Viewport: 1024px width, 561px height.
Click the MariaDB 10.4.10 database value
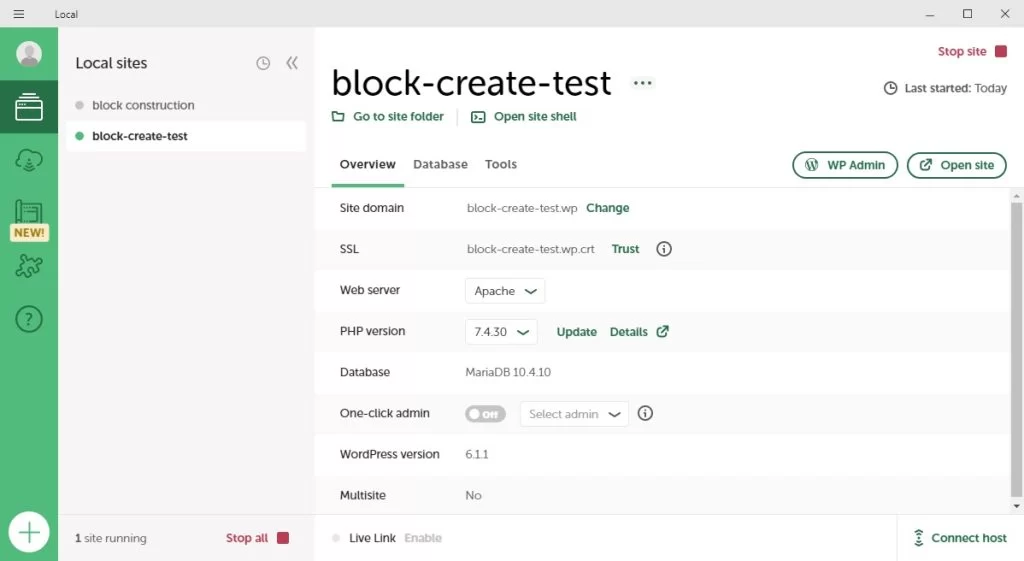pos(508,372)
